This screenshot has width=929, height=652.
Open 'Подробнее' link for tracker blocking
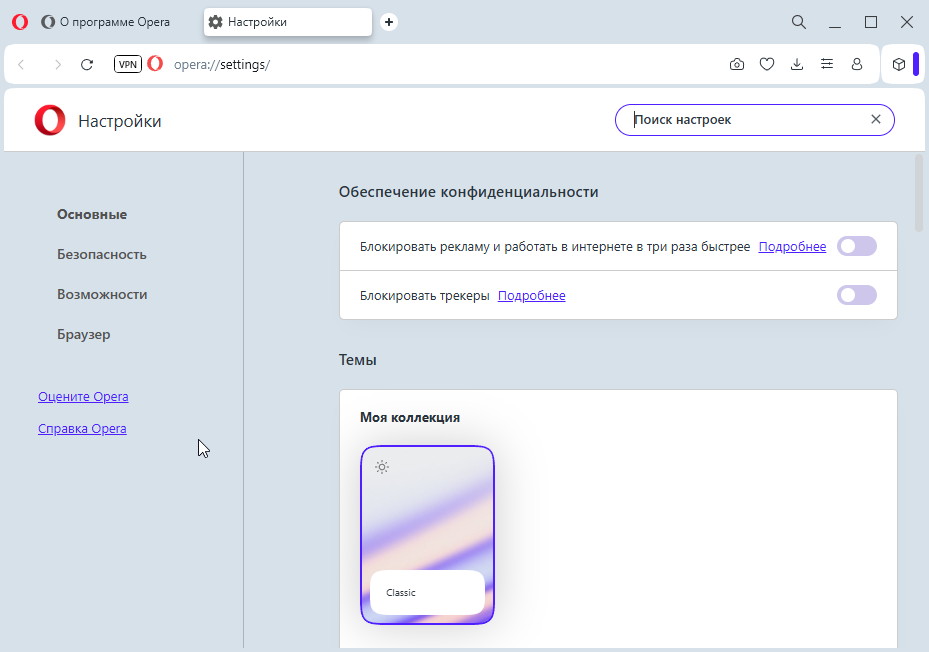[531, 295]
